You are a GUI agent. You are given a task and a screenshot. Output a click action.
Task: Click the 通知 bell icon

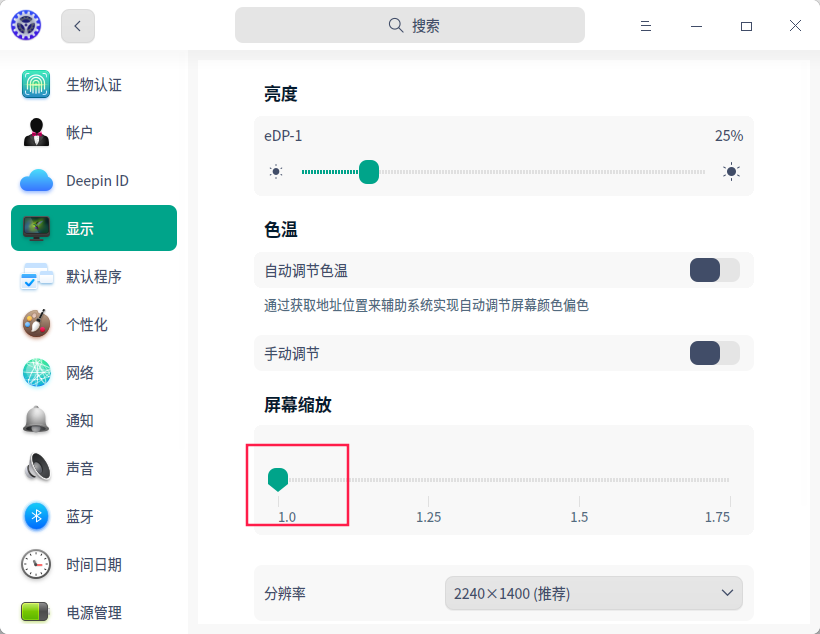36,420
